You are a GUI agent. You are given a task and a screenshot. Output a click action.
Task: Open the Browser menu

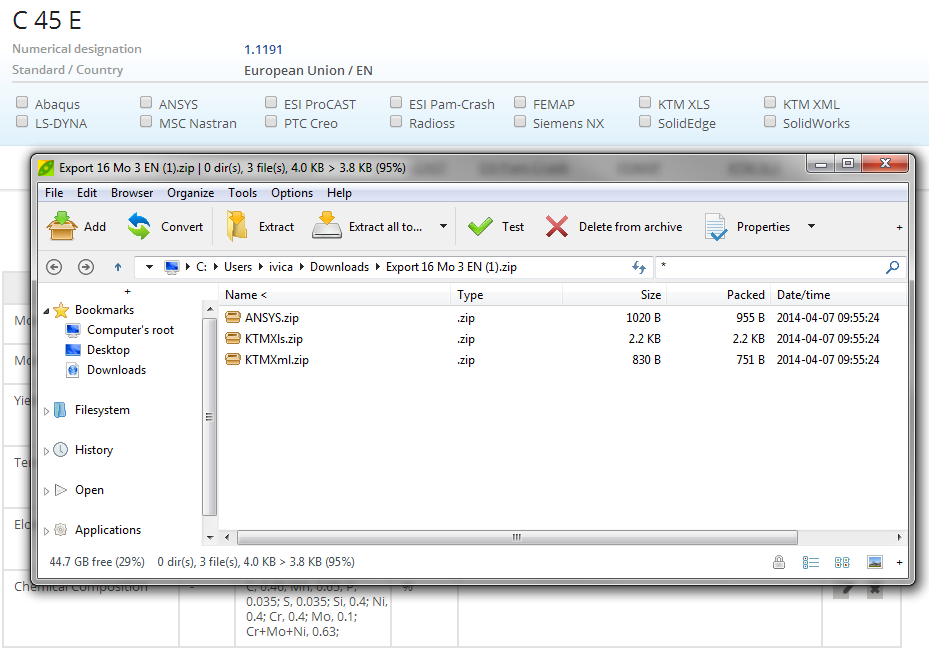(x=132, y=193)
